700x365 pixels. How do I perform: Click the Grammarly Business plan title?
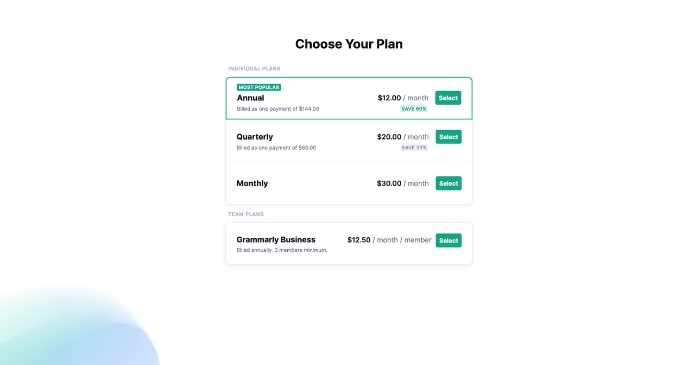coord(276,240)
